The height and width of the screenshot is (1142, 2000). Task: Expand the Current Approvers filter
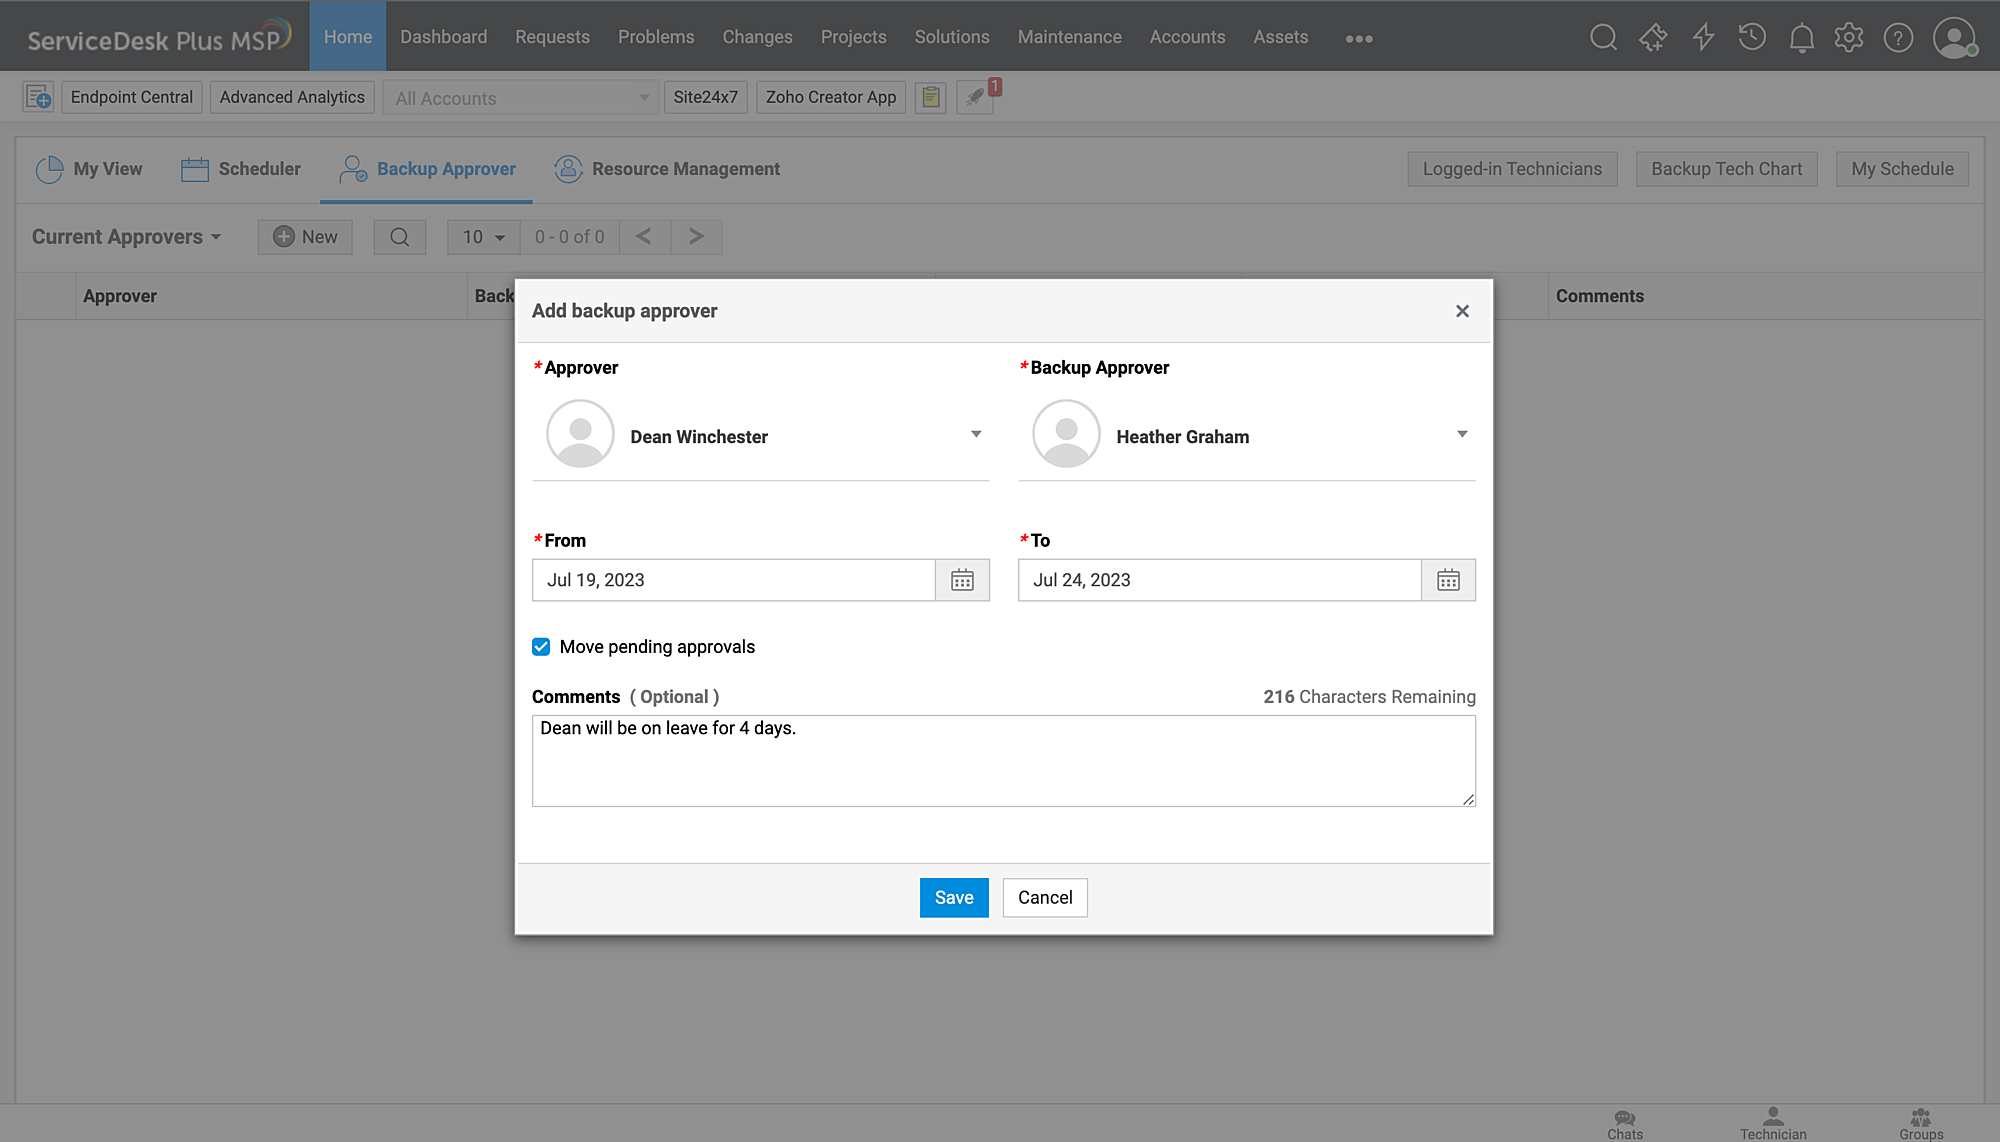(126, 237)
